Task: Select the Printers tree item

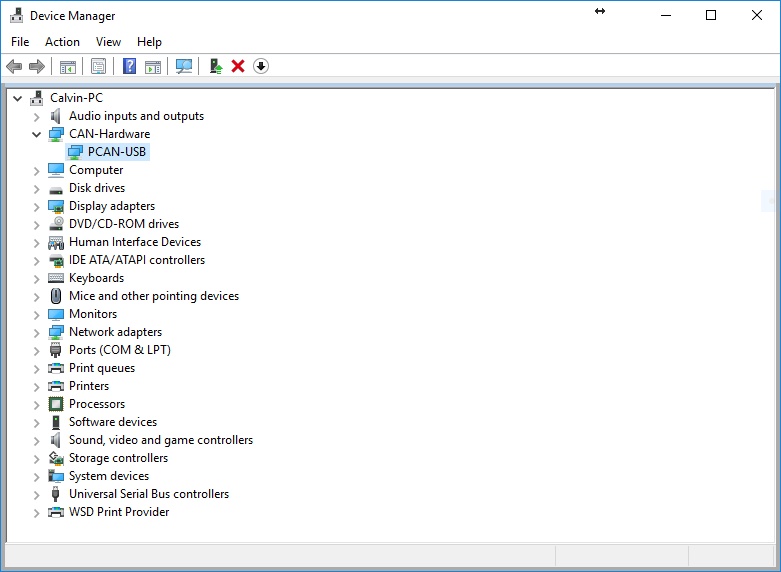Action: [89, 386]
